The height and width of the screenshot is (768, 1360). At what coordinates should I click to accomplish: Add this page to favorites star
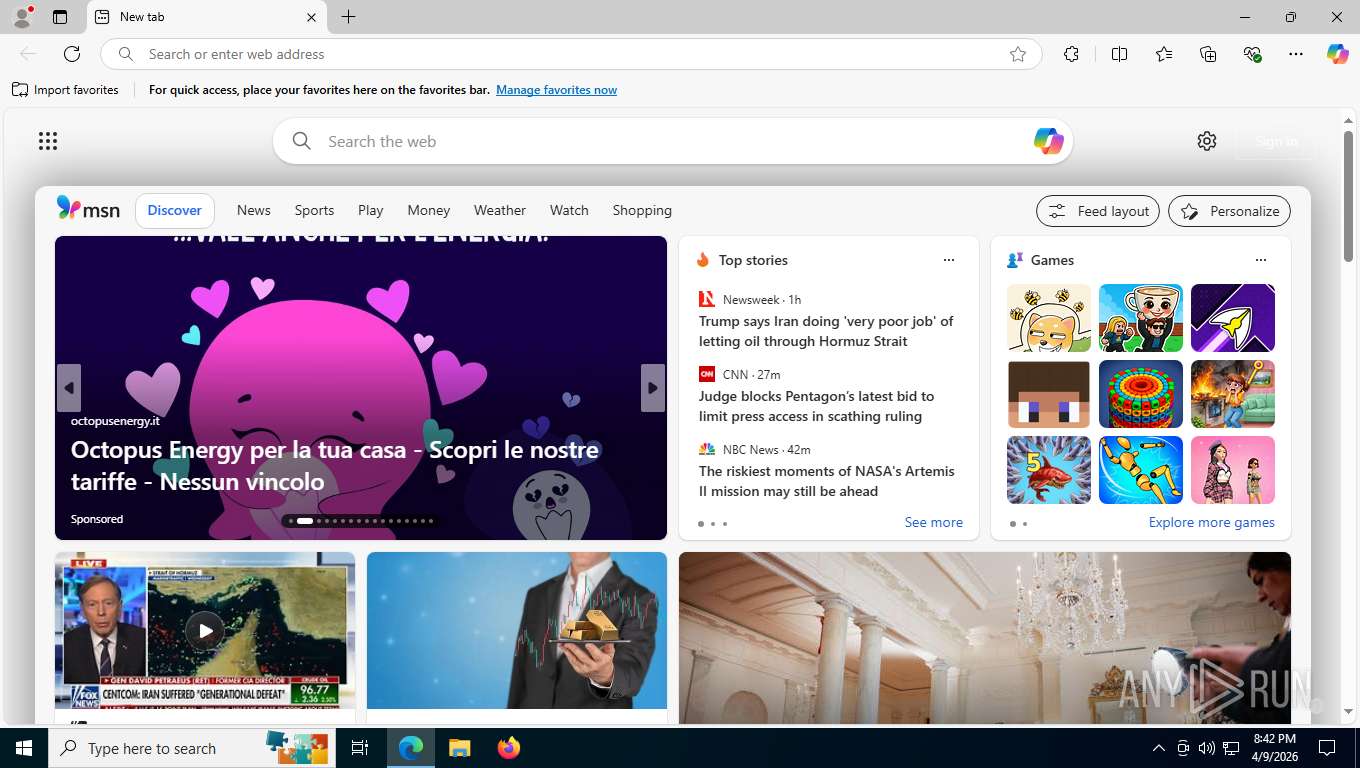1018,54
